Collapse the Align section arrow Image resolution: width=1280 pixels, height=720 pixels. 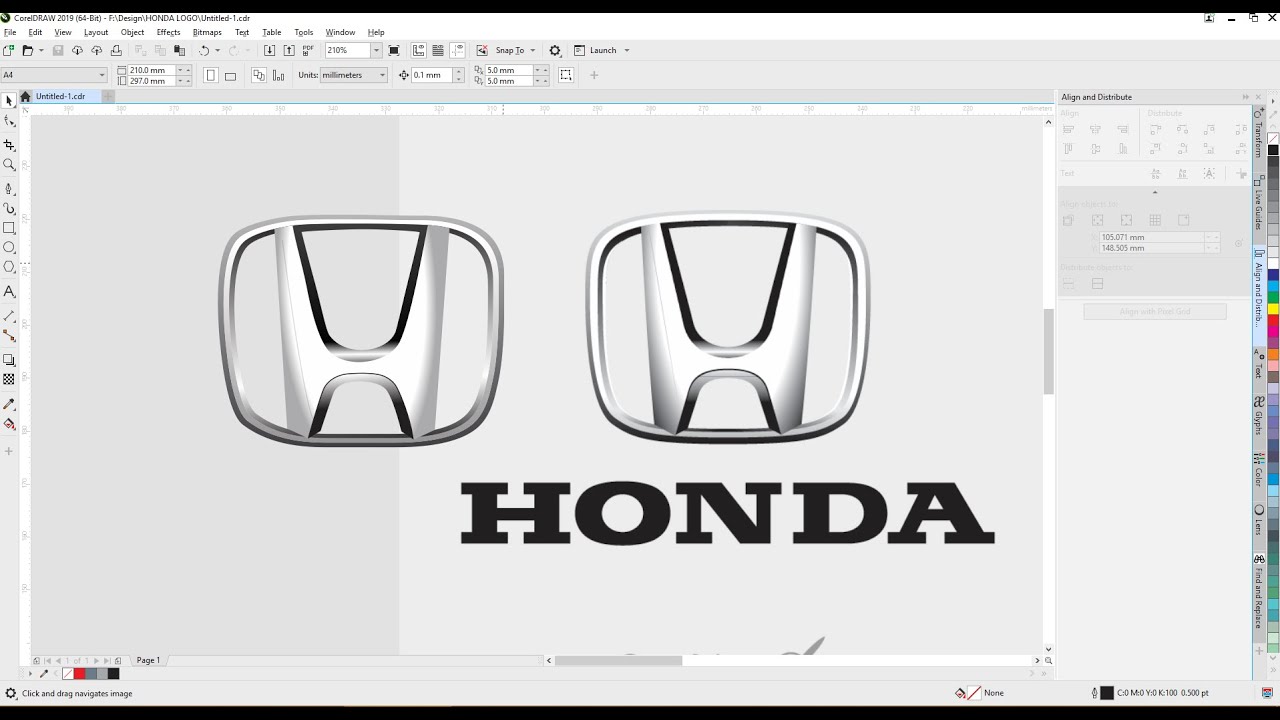click(x=1155, y=192)
